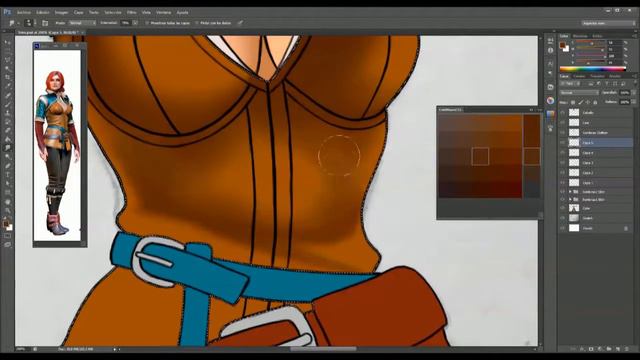Open the Opacidad dropdown in Layers panel

(634, 93)
